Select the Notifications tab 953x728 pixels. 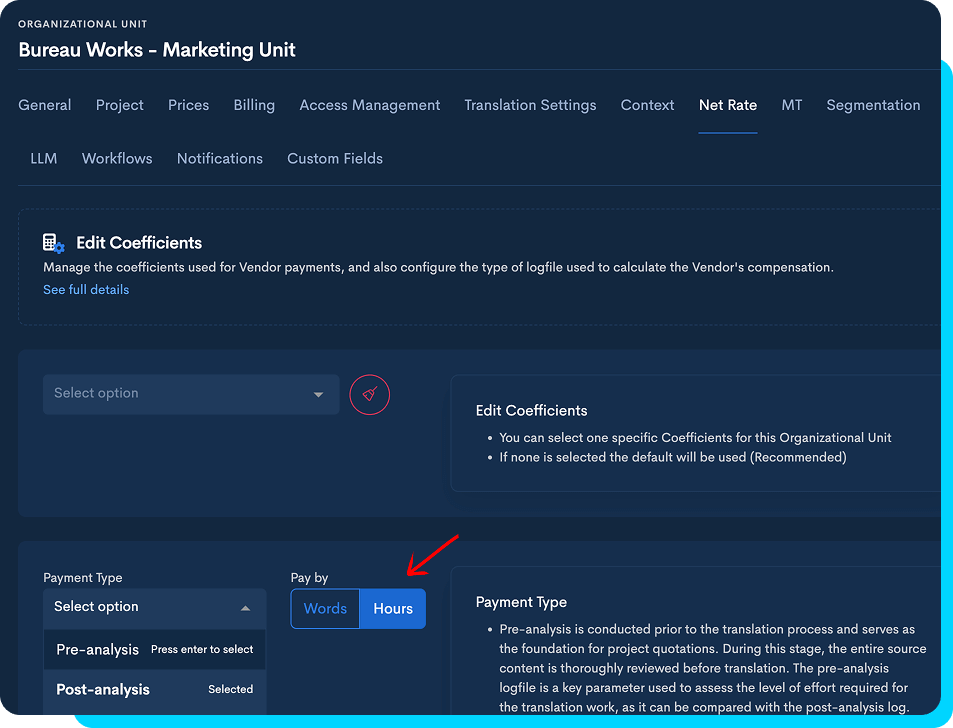tap(220, 159)
